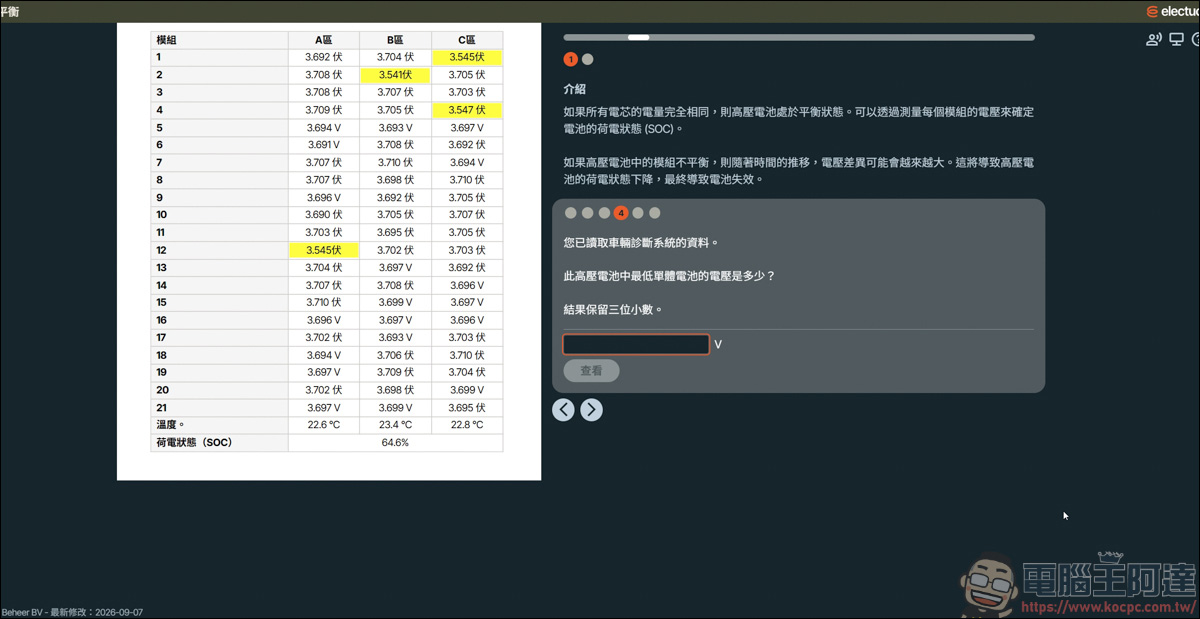Click the Electude logo in the header

pos(1174,12)
